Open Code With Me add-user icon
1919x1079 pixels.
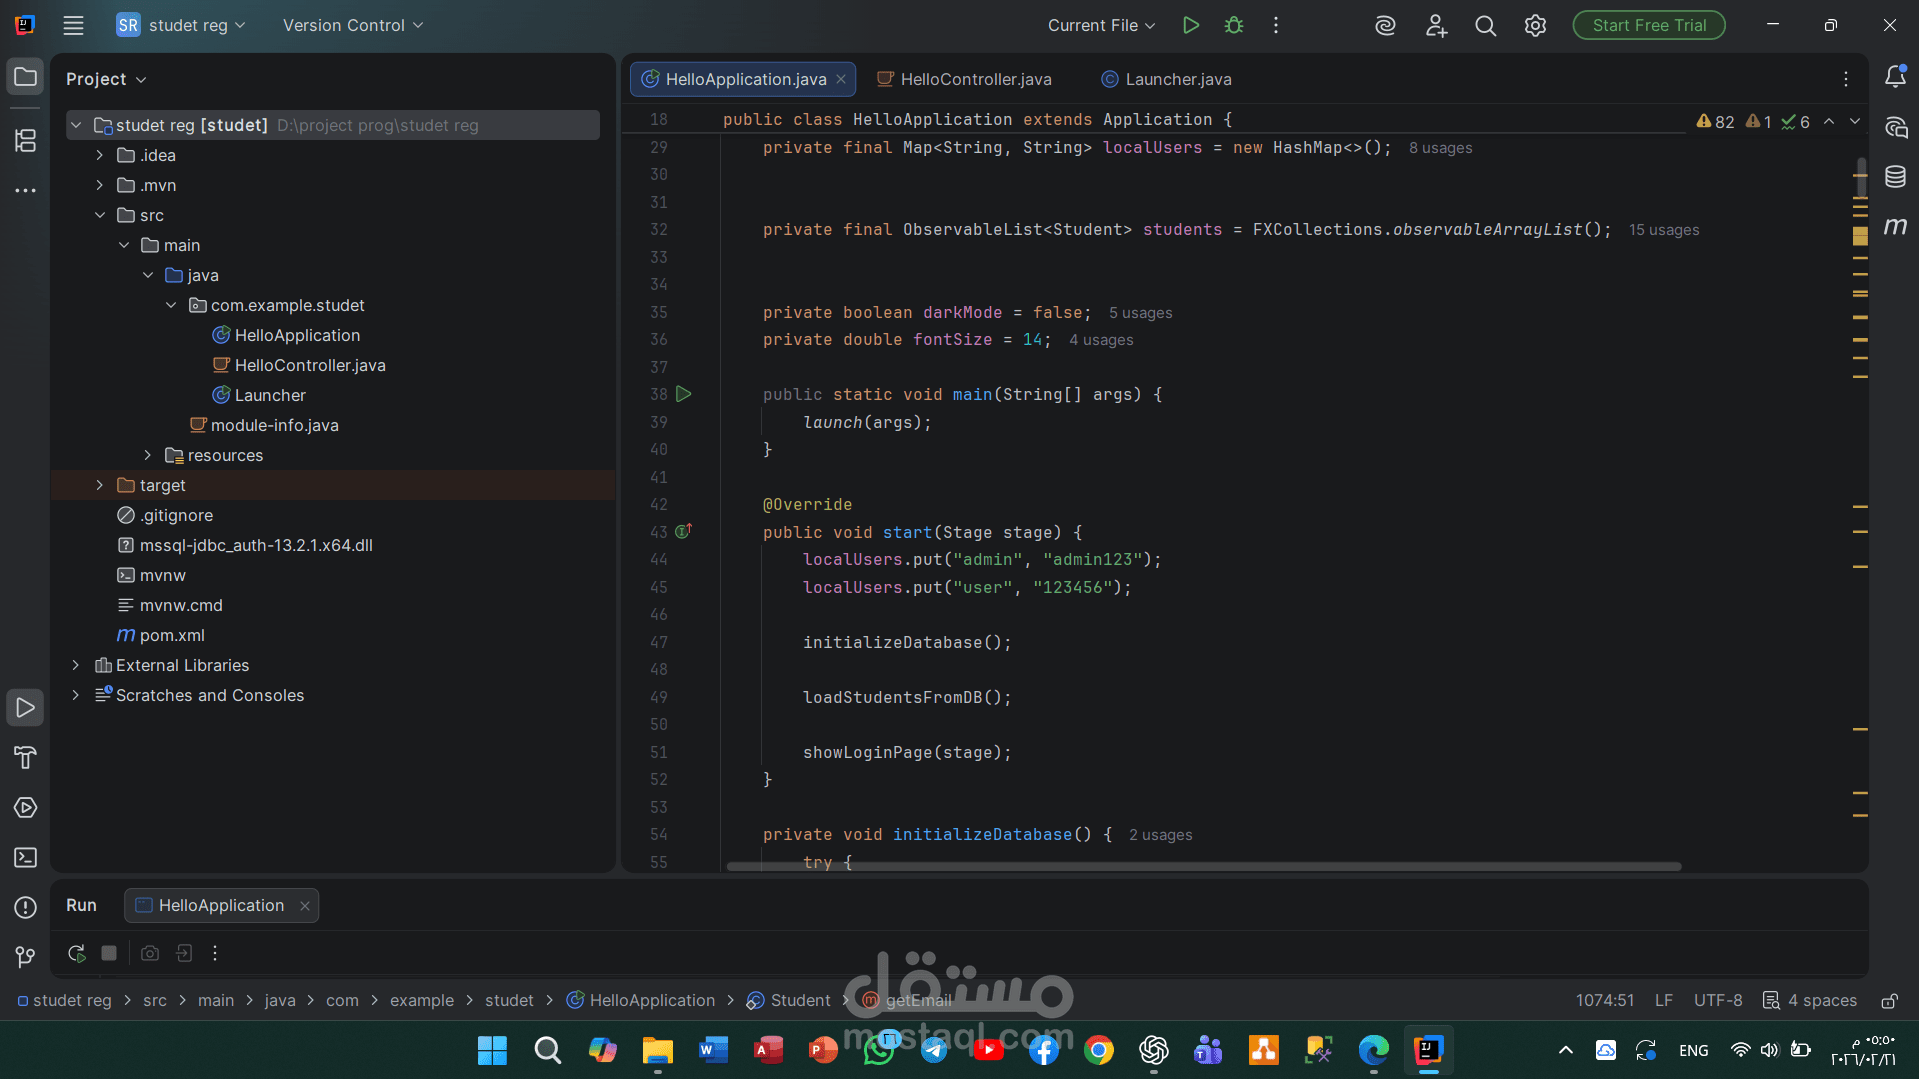coord(1436,25)
